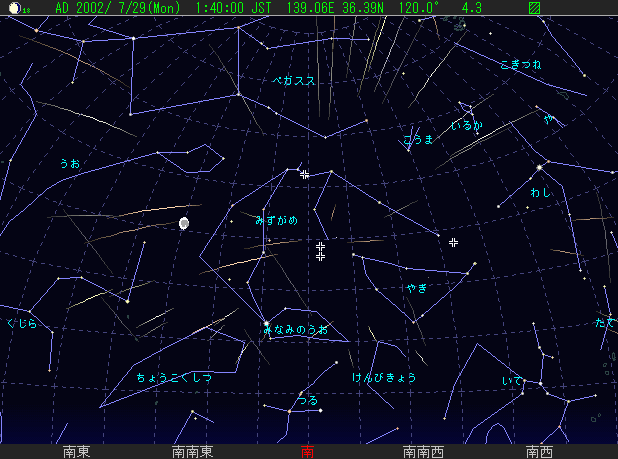Screen dimensions: 618x459
Task: Select the 南南東 direction label
Action: point(193,451)
